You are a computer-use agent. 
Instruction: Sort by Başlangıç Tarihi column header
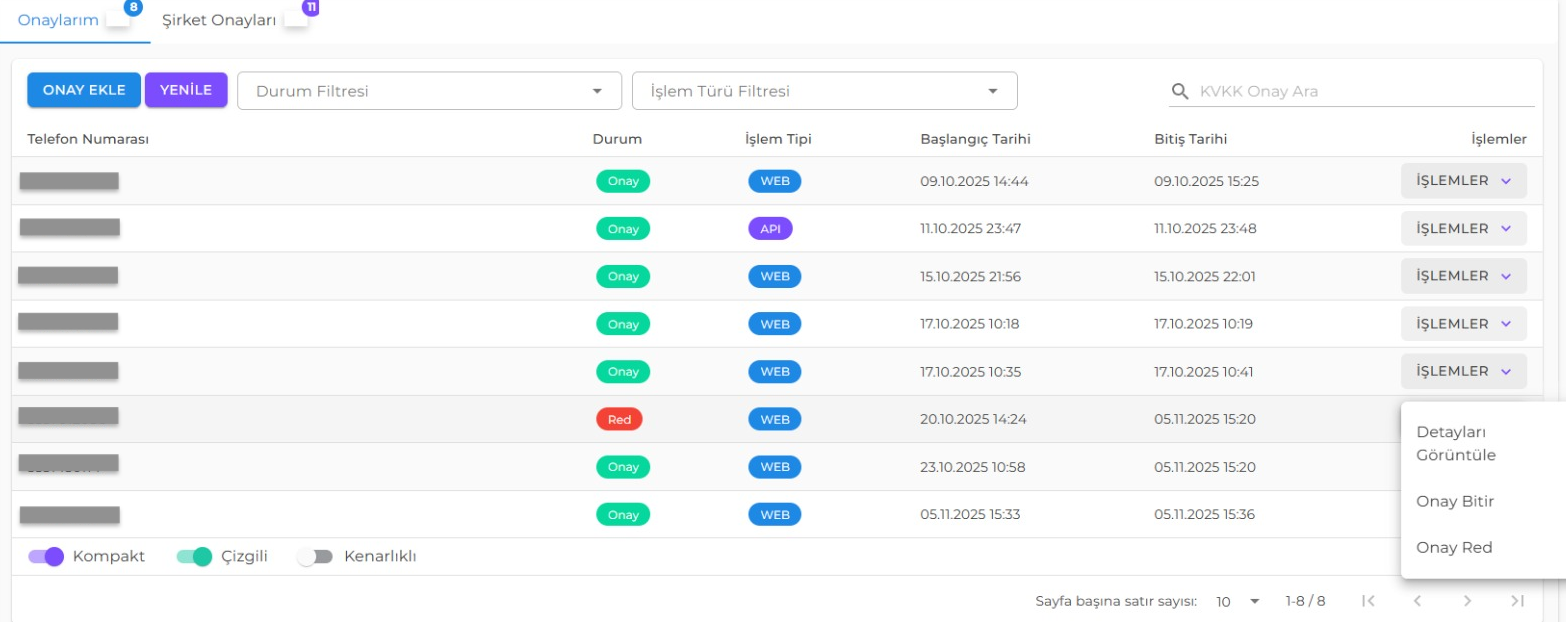975,139
